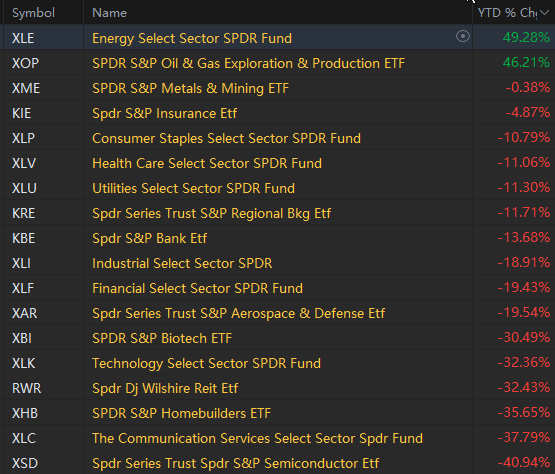
Task: Open SPDR S&P Metals & Mining ETF
Action: 190,88
